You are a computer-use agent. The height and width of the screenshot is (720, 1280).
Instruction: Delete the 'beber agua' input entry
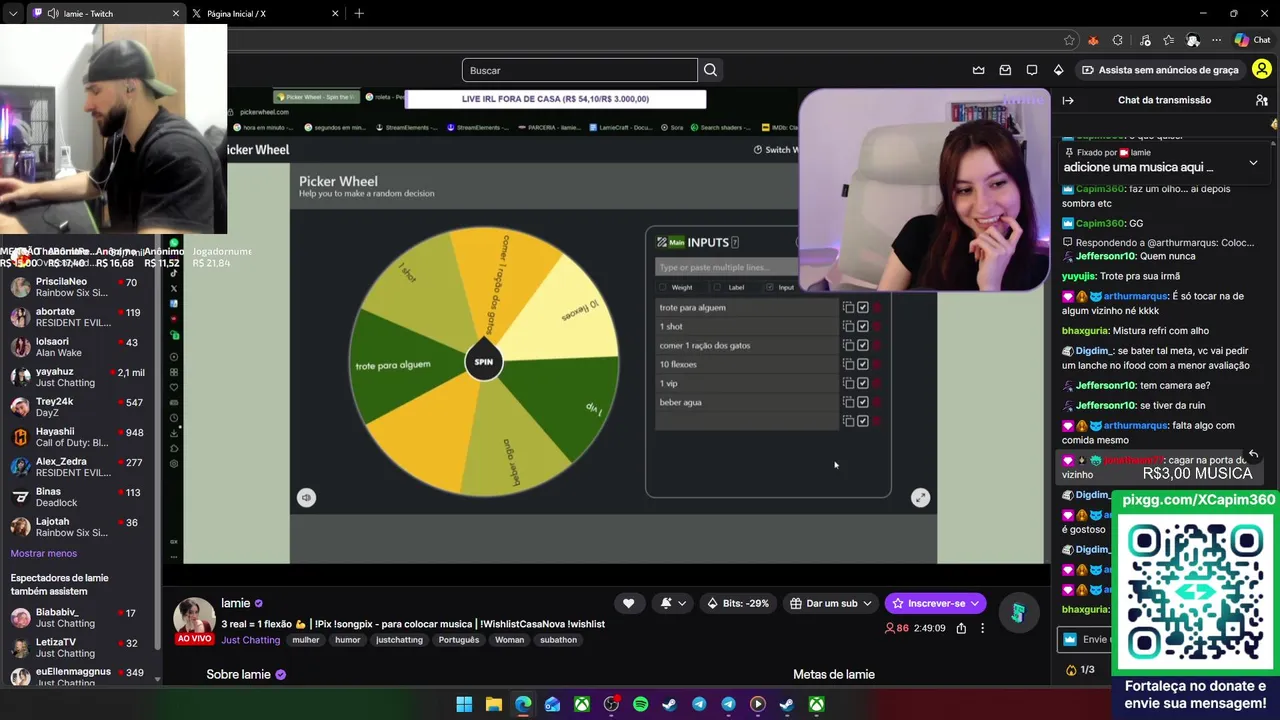coord(877,403)
